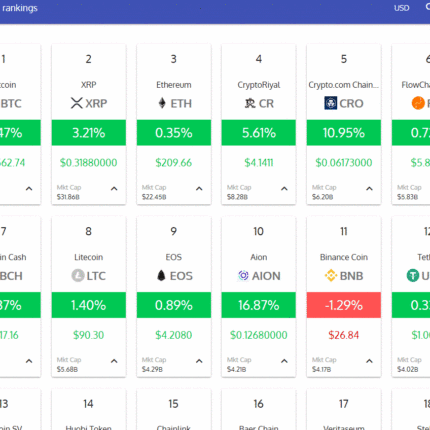
Task: Expand the CryptoRiyal card chevron
Action: [284, 189]
